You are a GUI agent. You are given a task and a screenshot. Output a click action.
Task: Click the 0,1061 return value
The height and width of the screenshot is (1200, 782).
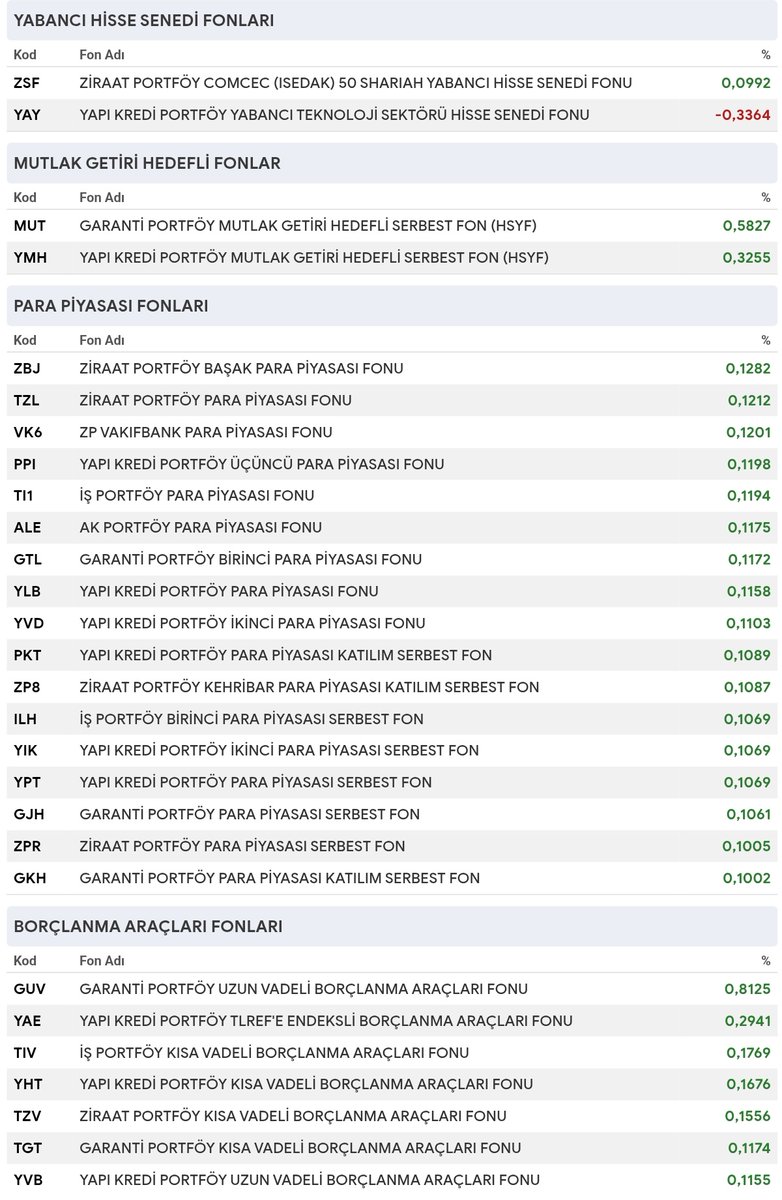tap(749, 815)
